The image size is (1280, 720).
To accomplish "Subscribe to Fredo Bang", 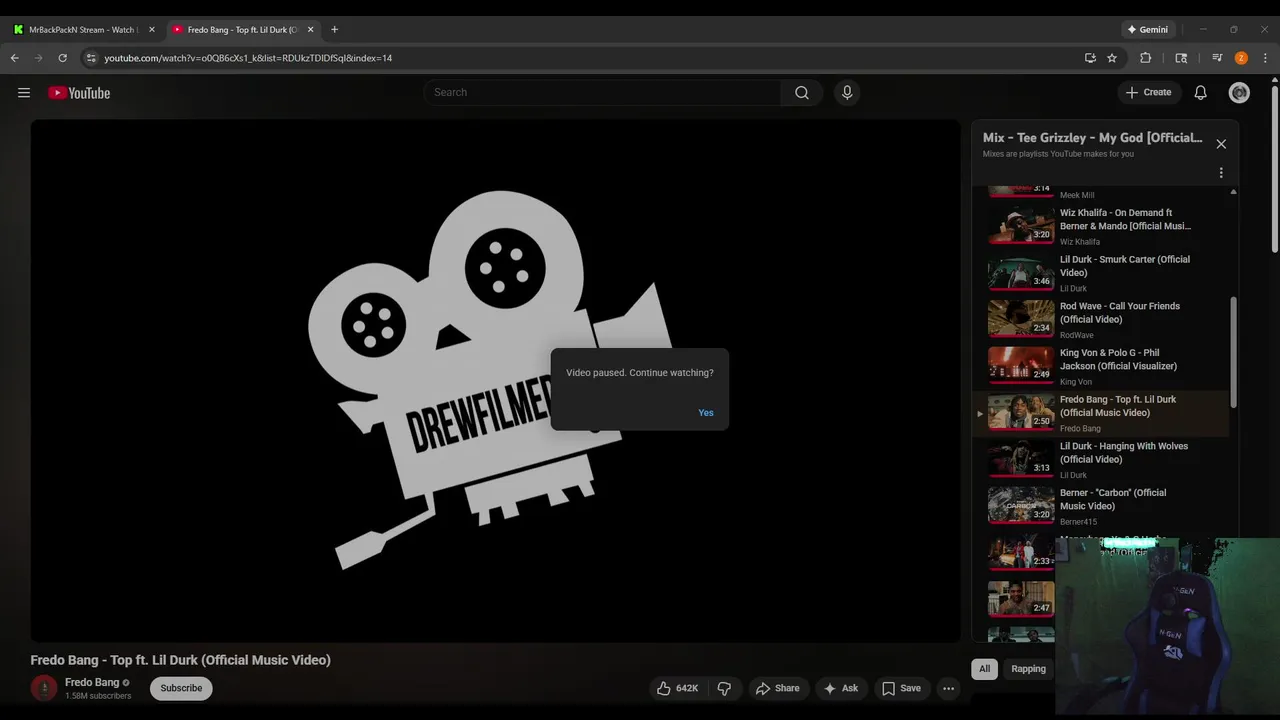I will [181, 688].
